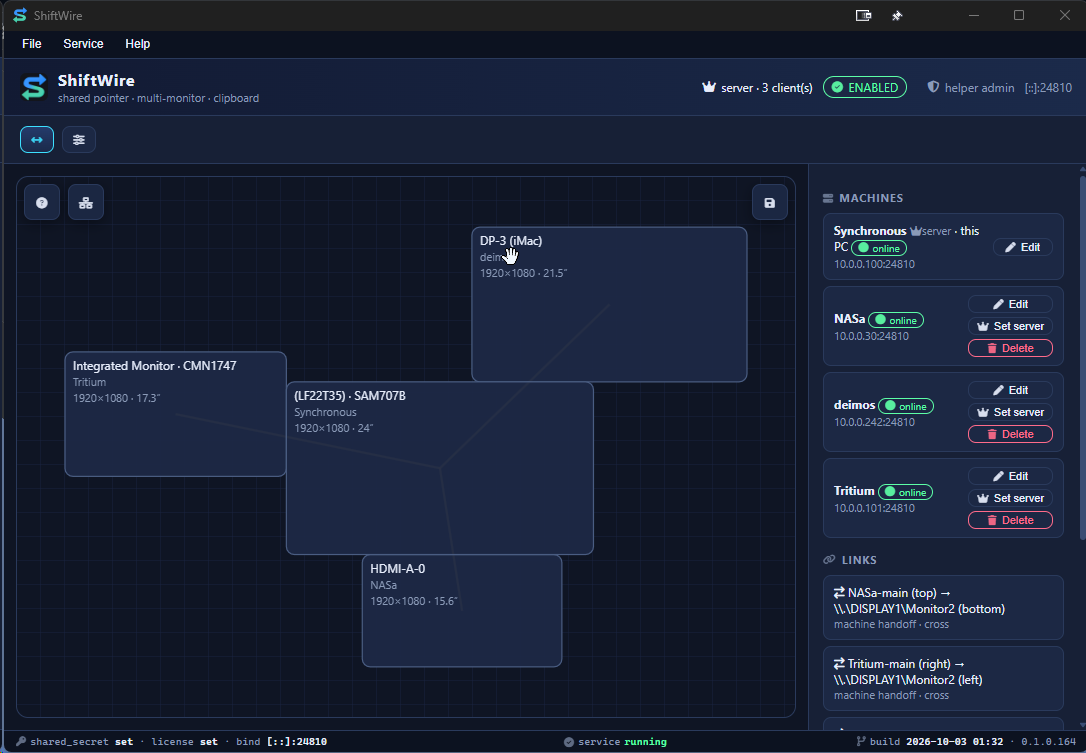Image resolution: width=1086 pixels, height=753 pixels.
Task: Delete the deimos machine
Action: tap(1010, 434)
